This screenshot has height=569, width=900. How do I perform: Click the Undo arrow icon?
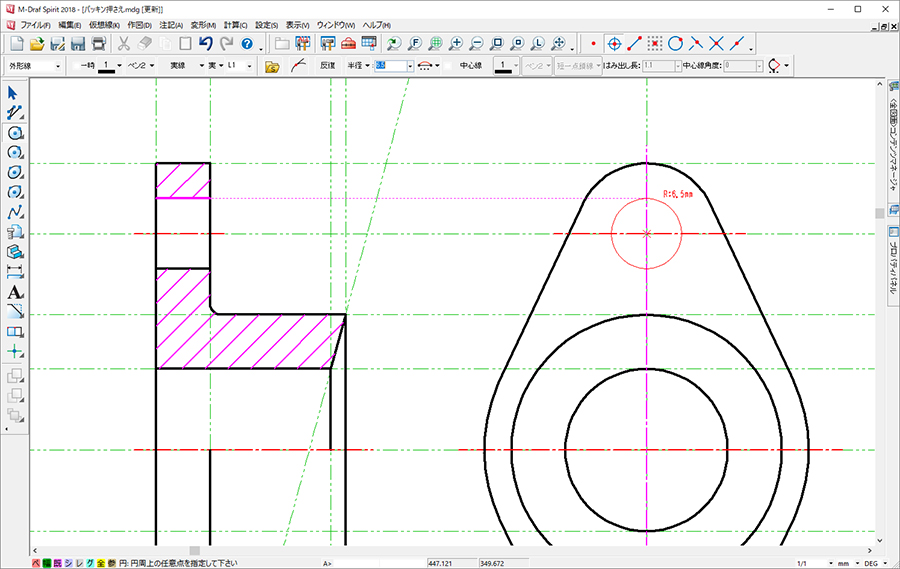205,43
